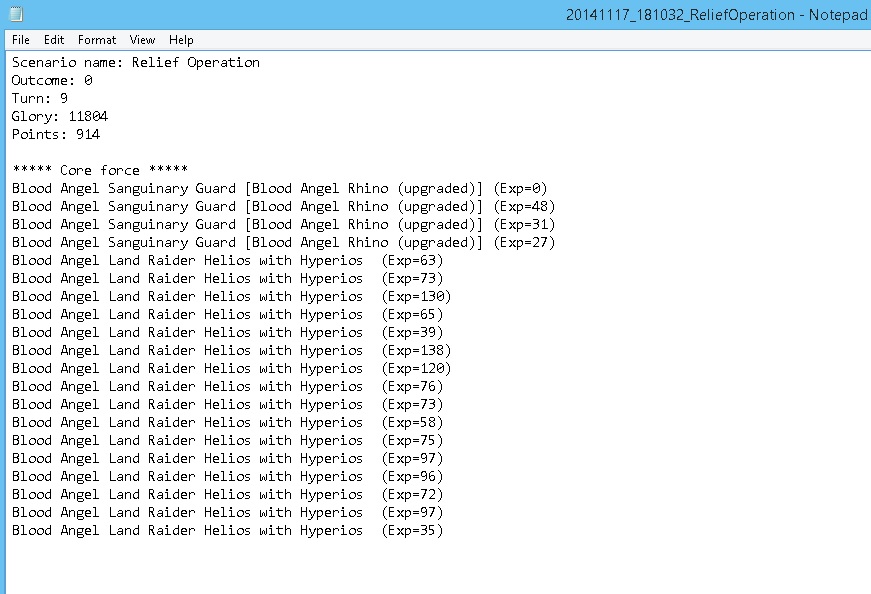Screen dimensions: 871x594
Task: Click the Land Raider line with Exp=120
Action: [231, 368]
